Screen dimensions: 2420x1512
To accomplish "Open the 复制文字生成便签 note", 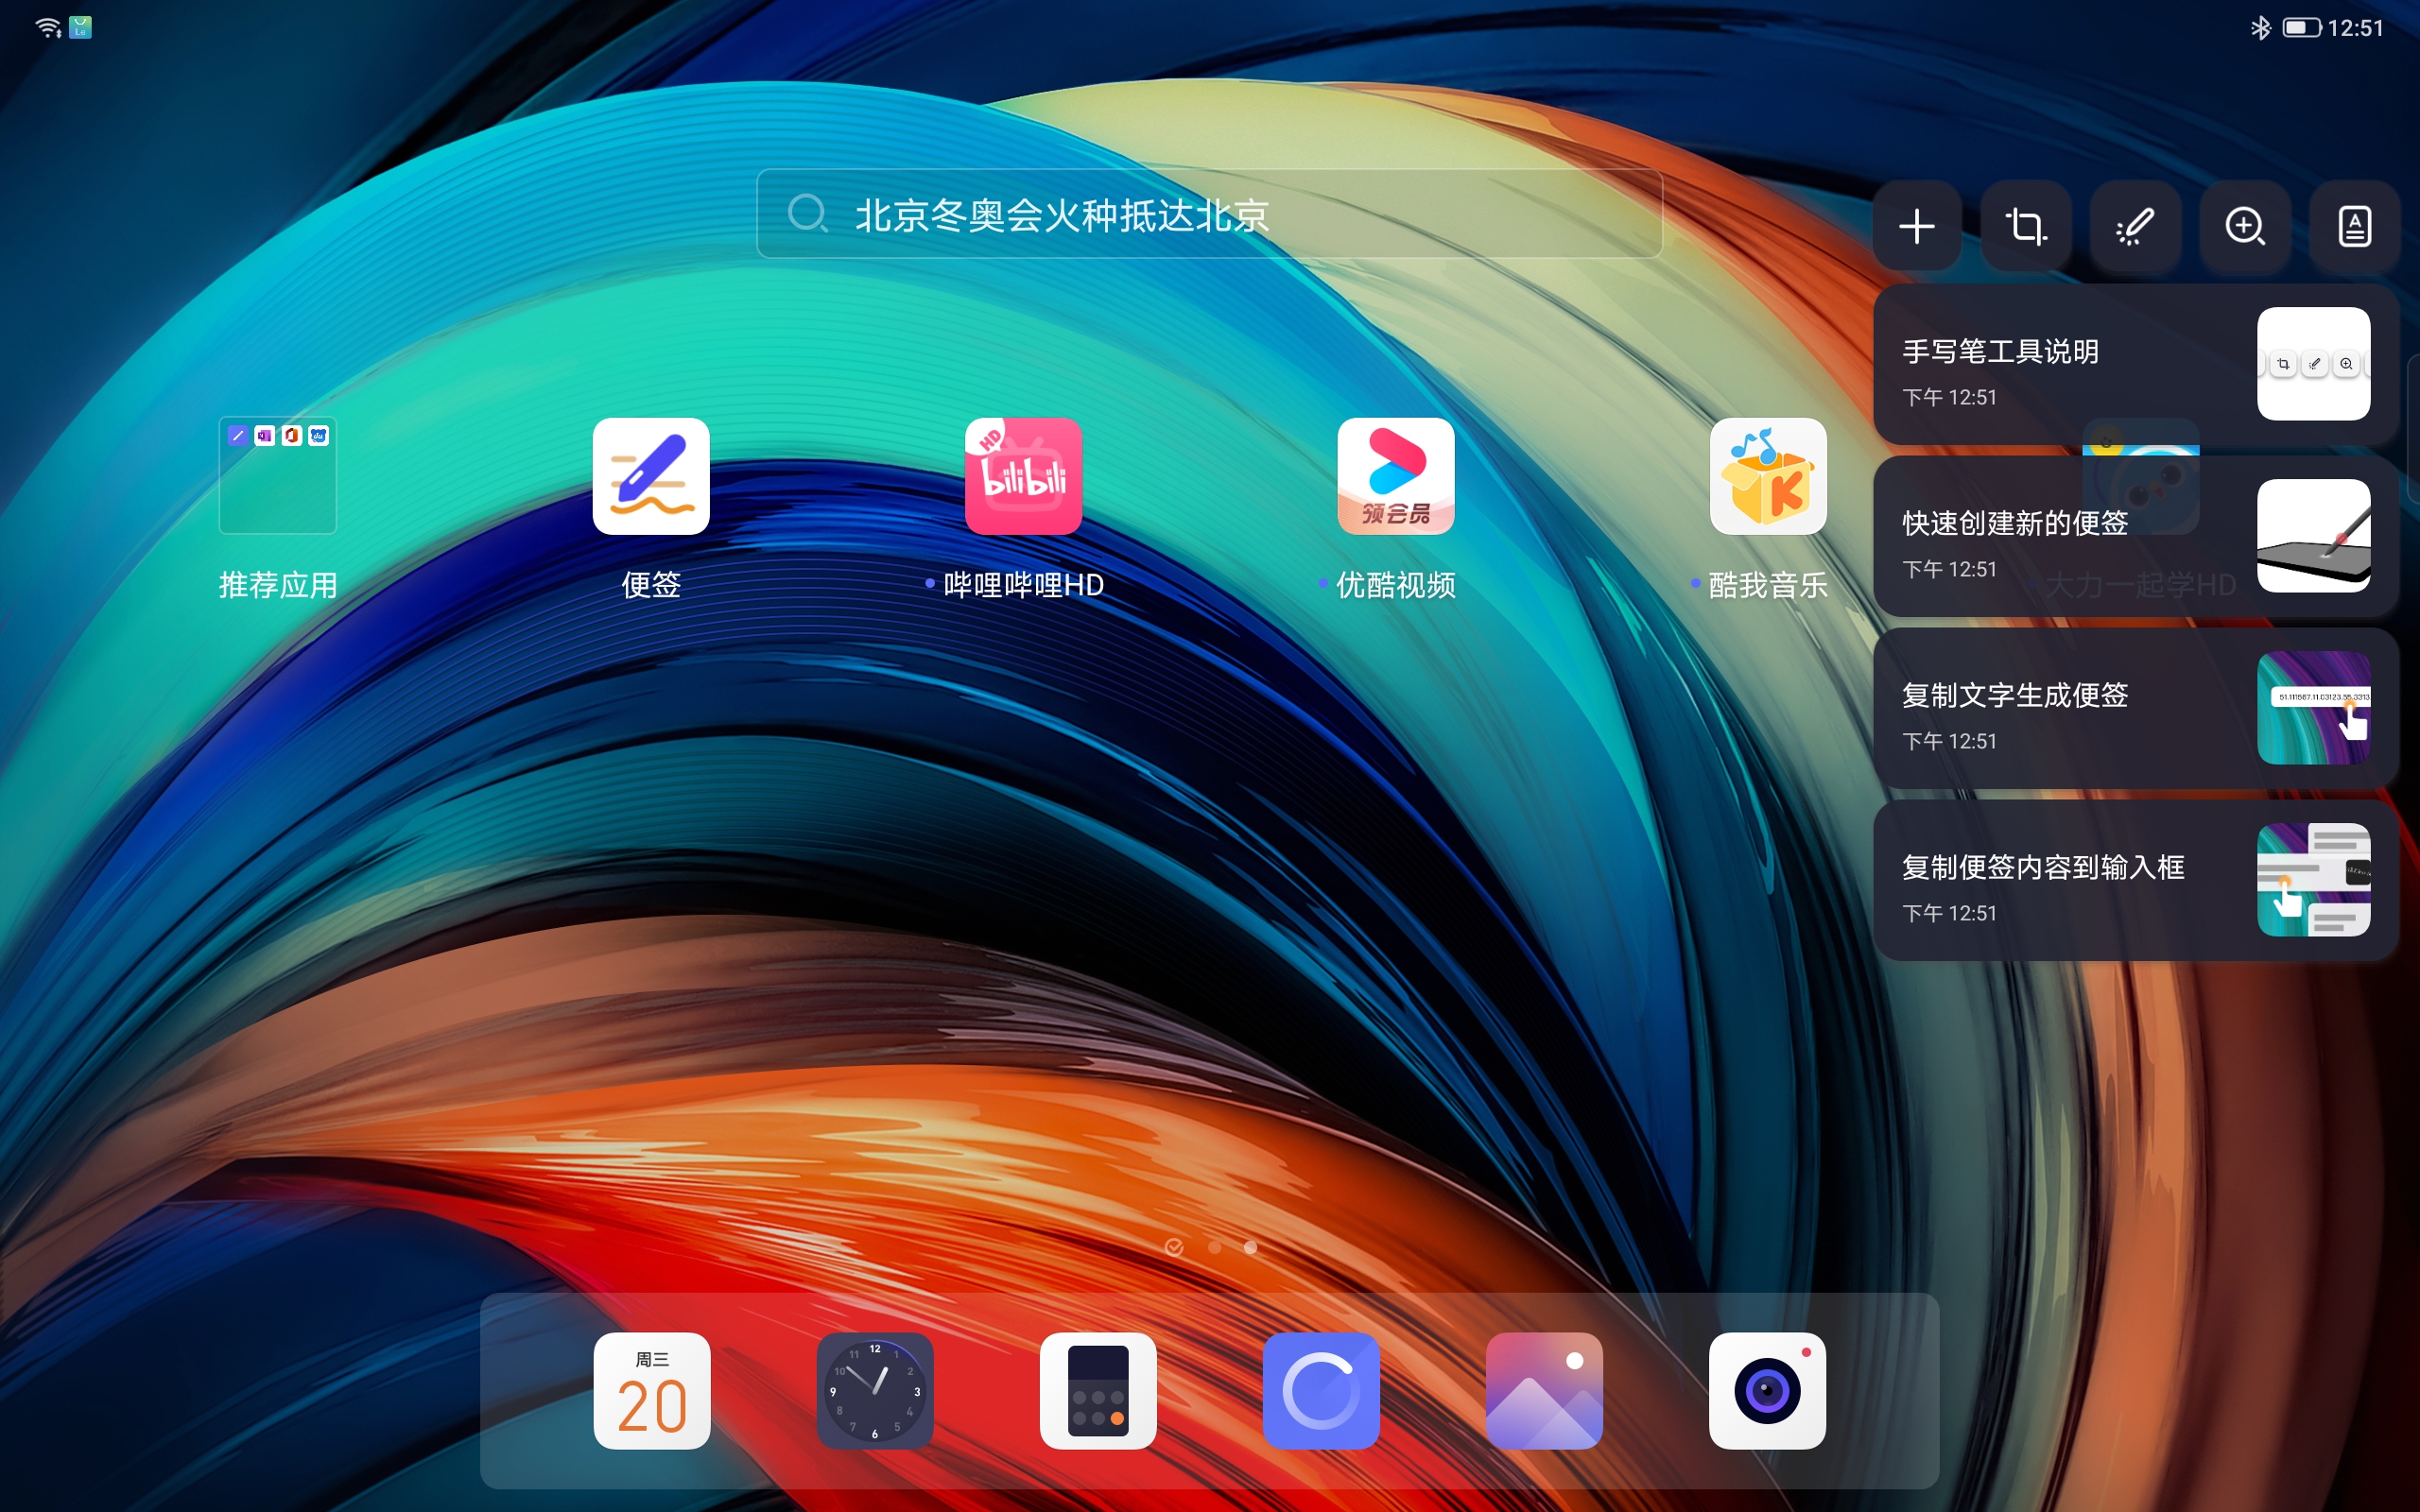I will (x=2135, y=708).
